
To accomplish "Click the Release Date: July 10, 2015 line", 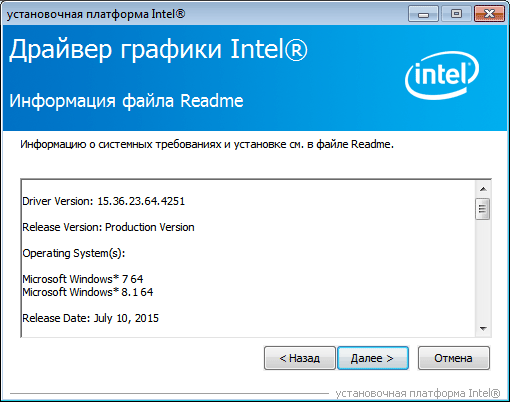I will [90, 318].
